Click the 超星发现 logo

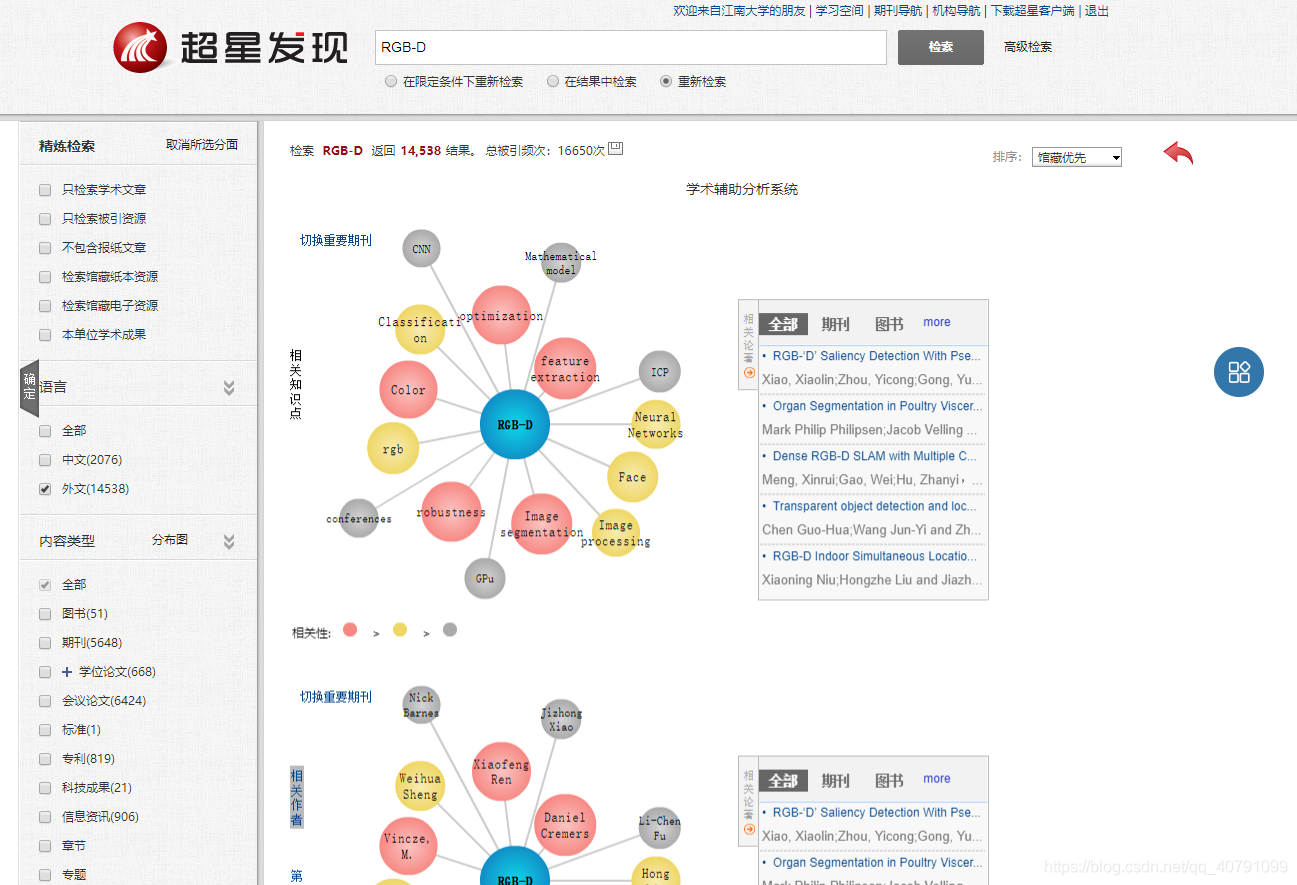[x=230, y=47]
